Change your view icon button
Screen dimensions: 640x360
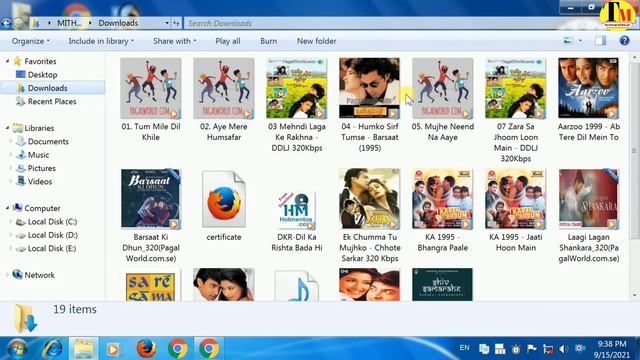click(568, 40)
